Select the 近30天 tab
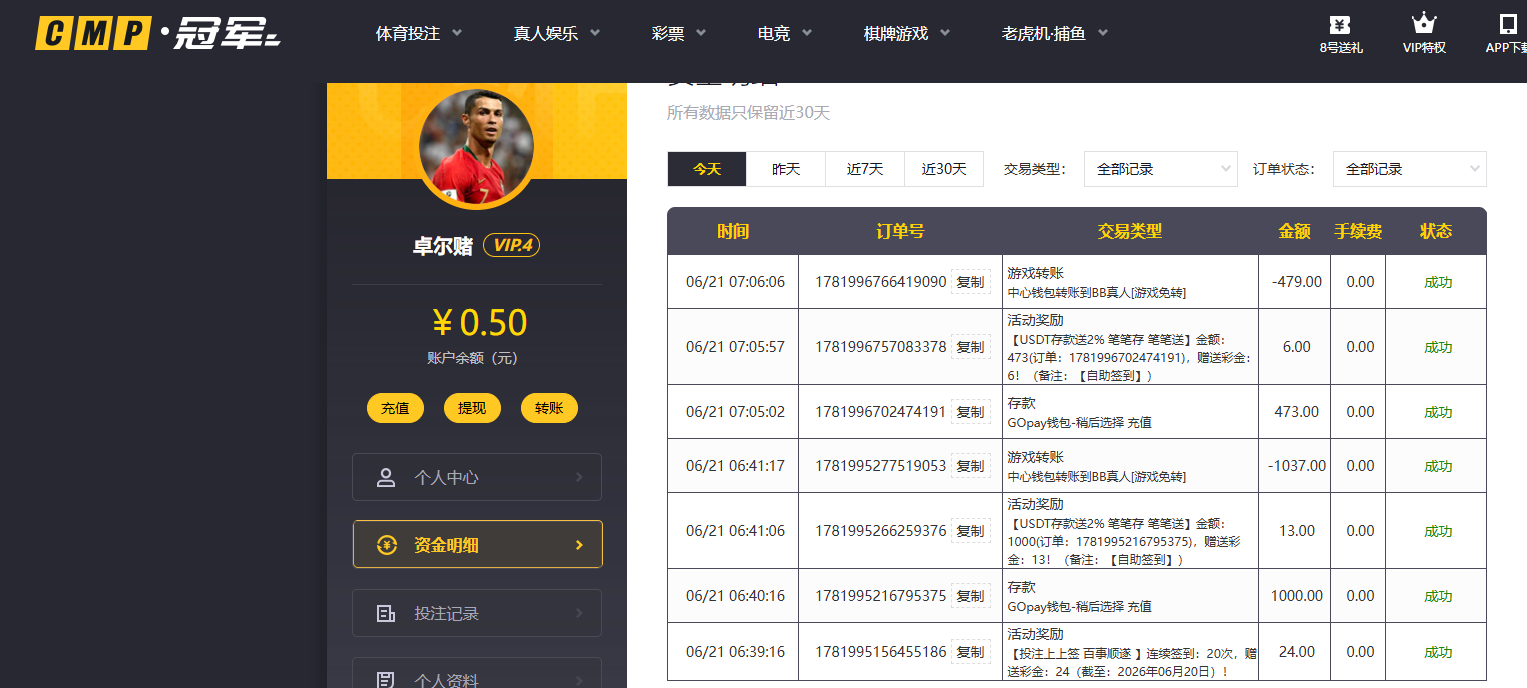 pyautogui.click(x=944, y=169)
